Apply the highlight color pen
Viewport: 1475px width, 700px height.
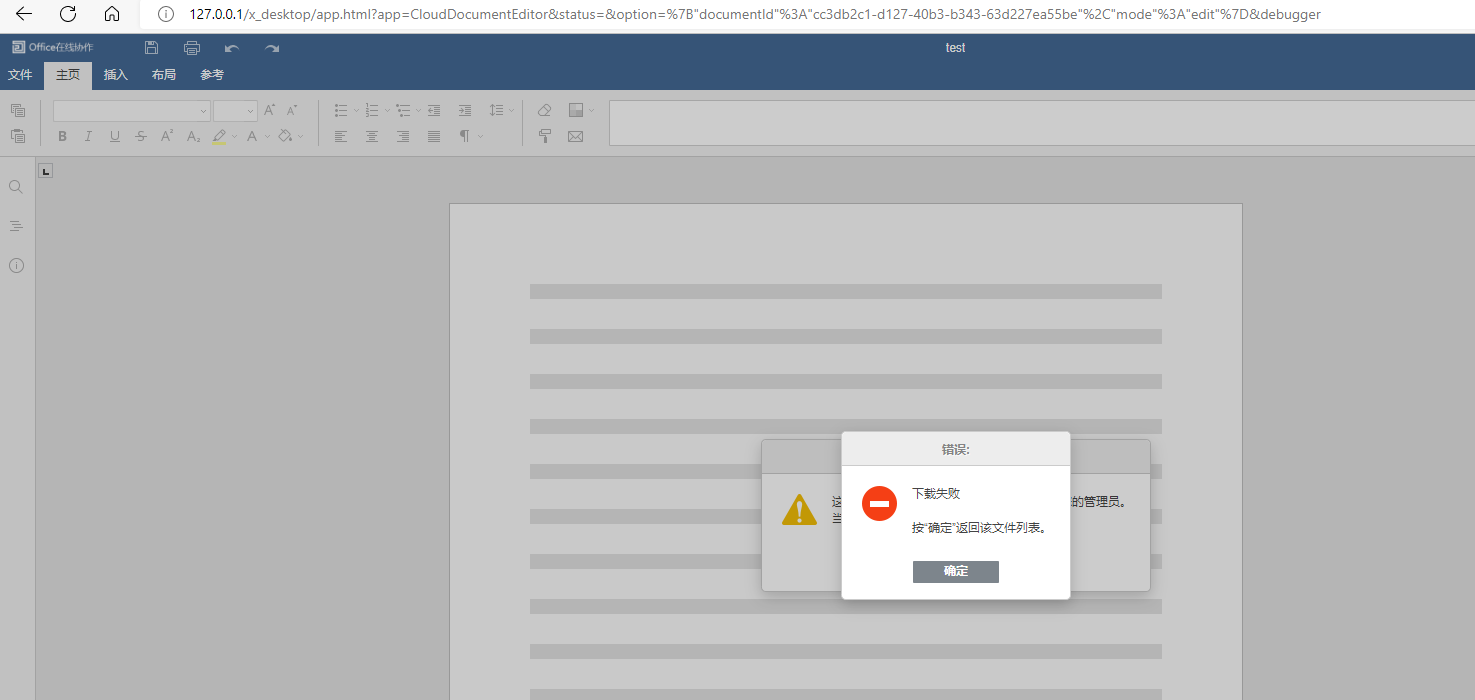click(x=219, y=136)
